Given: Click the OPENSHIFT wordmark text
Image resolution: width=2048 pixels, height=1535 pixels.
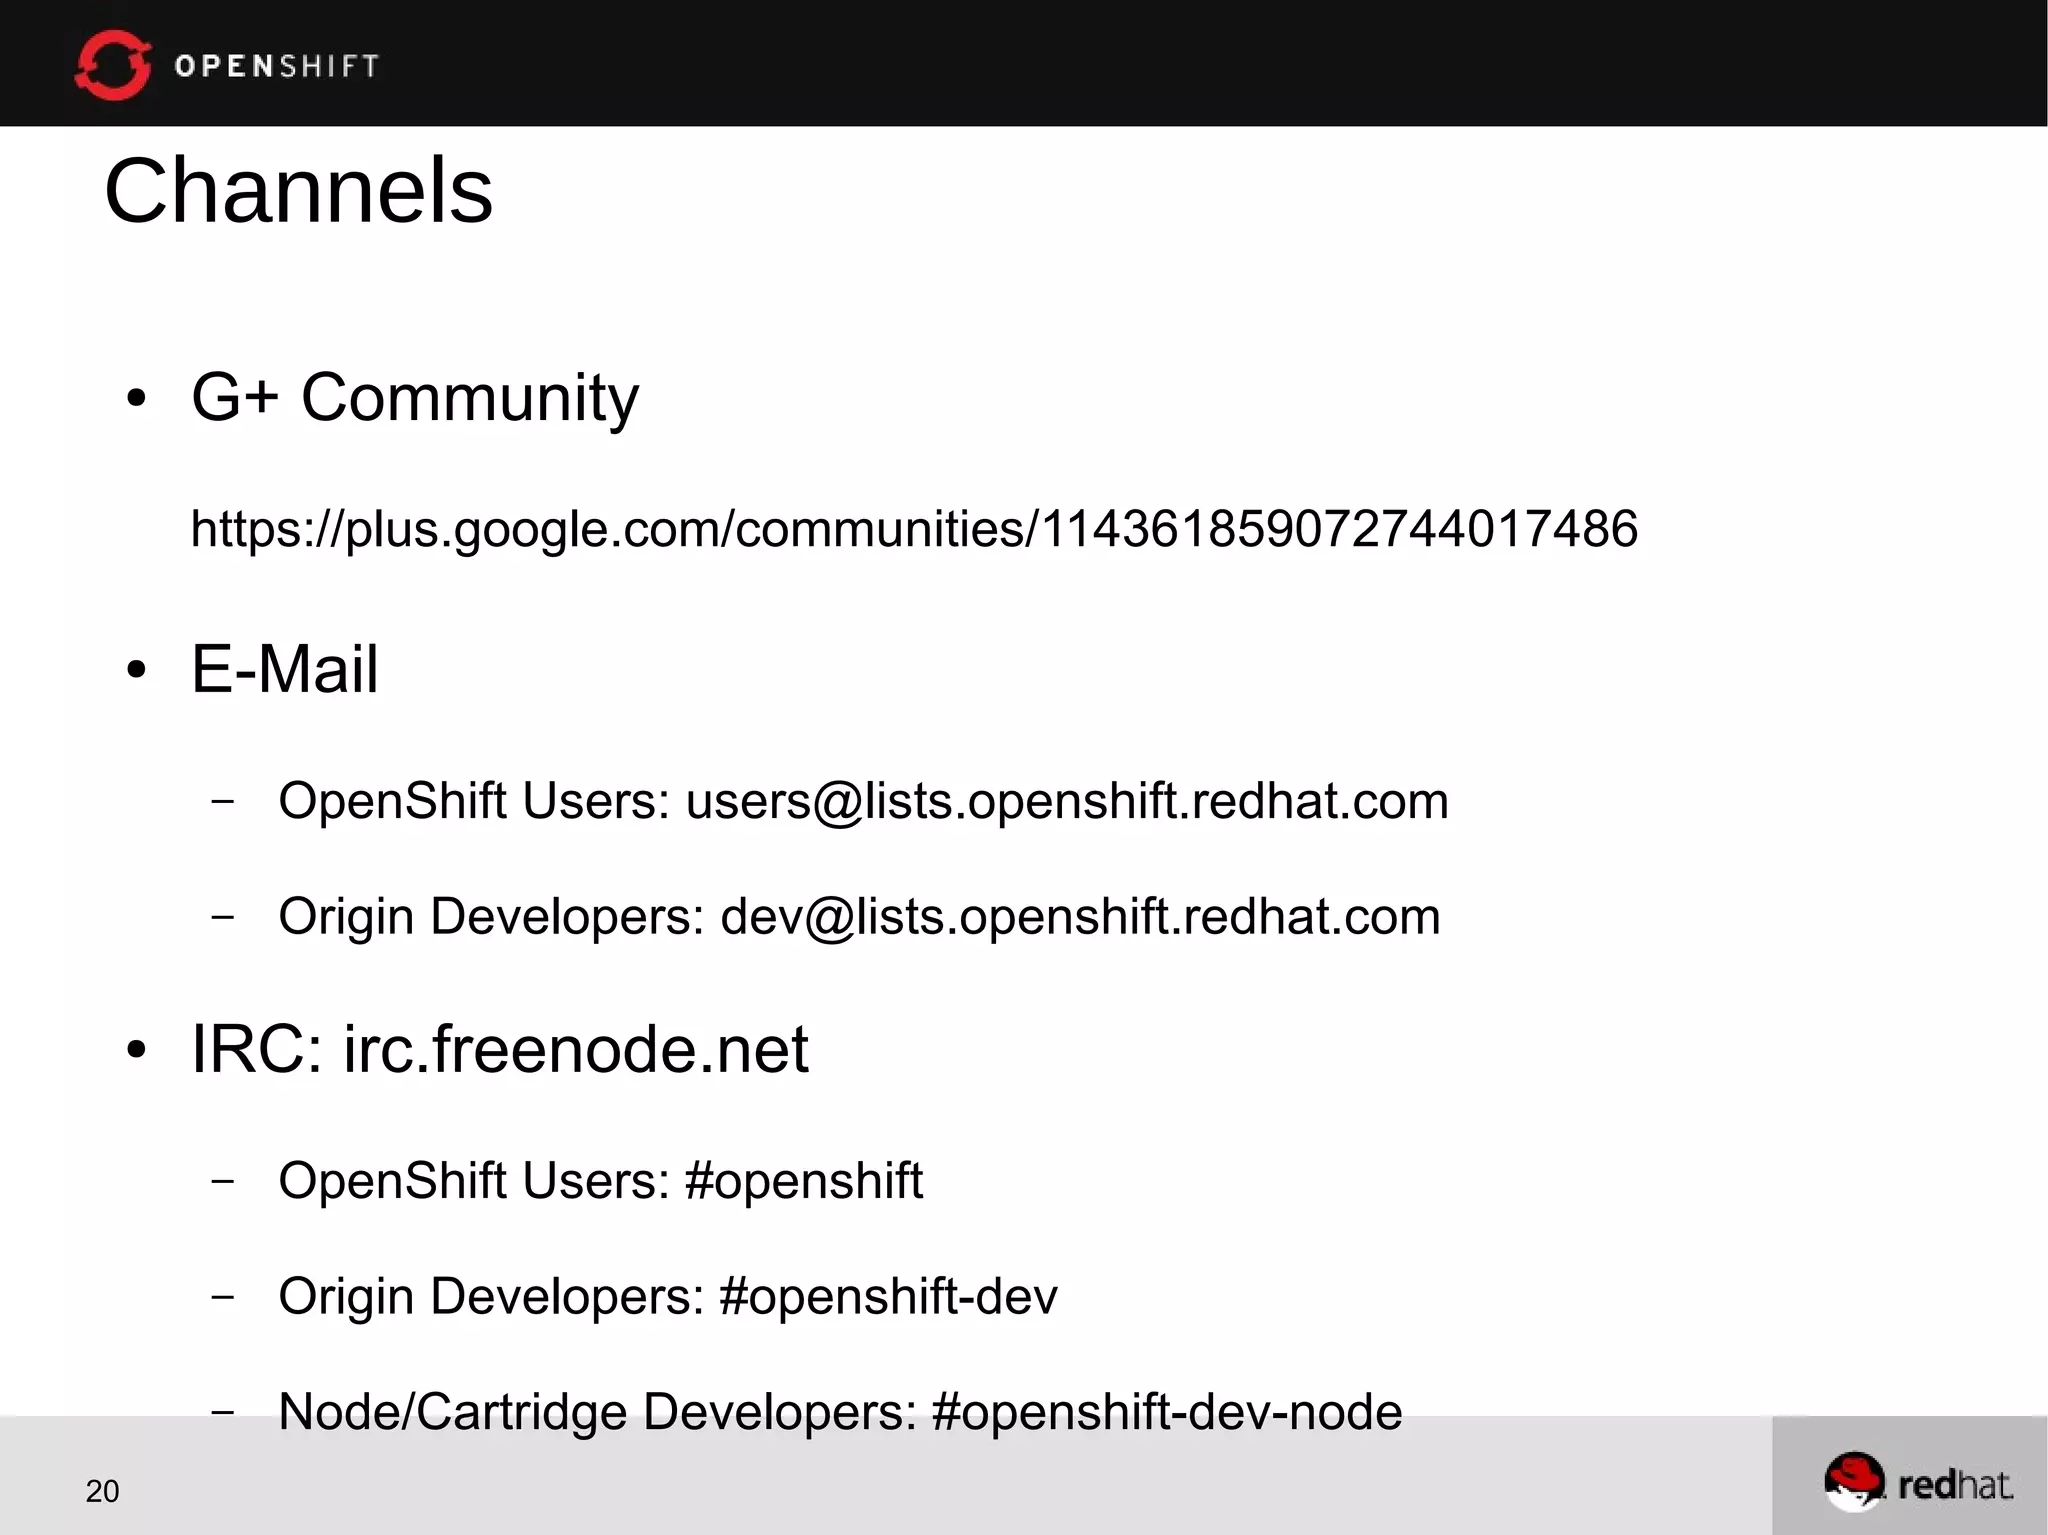Looking at the screenshot, I should (x=277, y=66).
